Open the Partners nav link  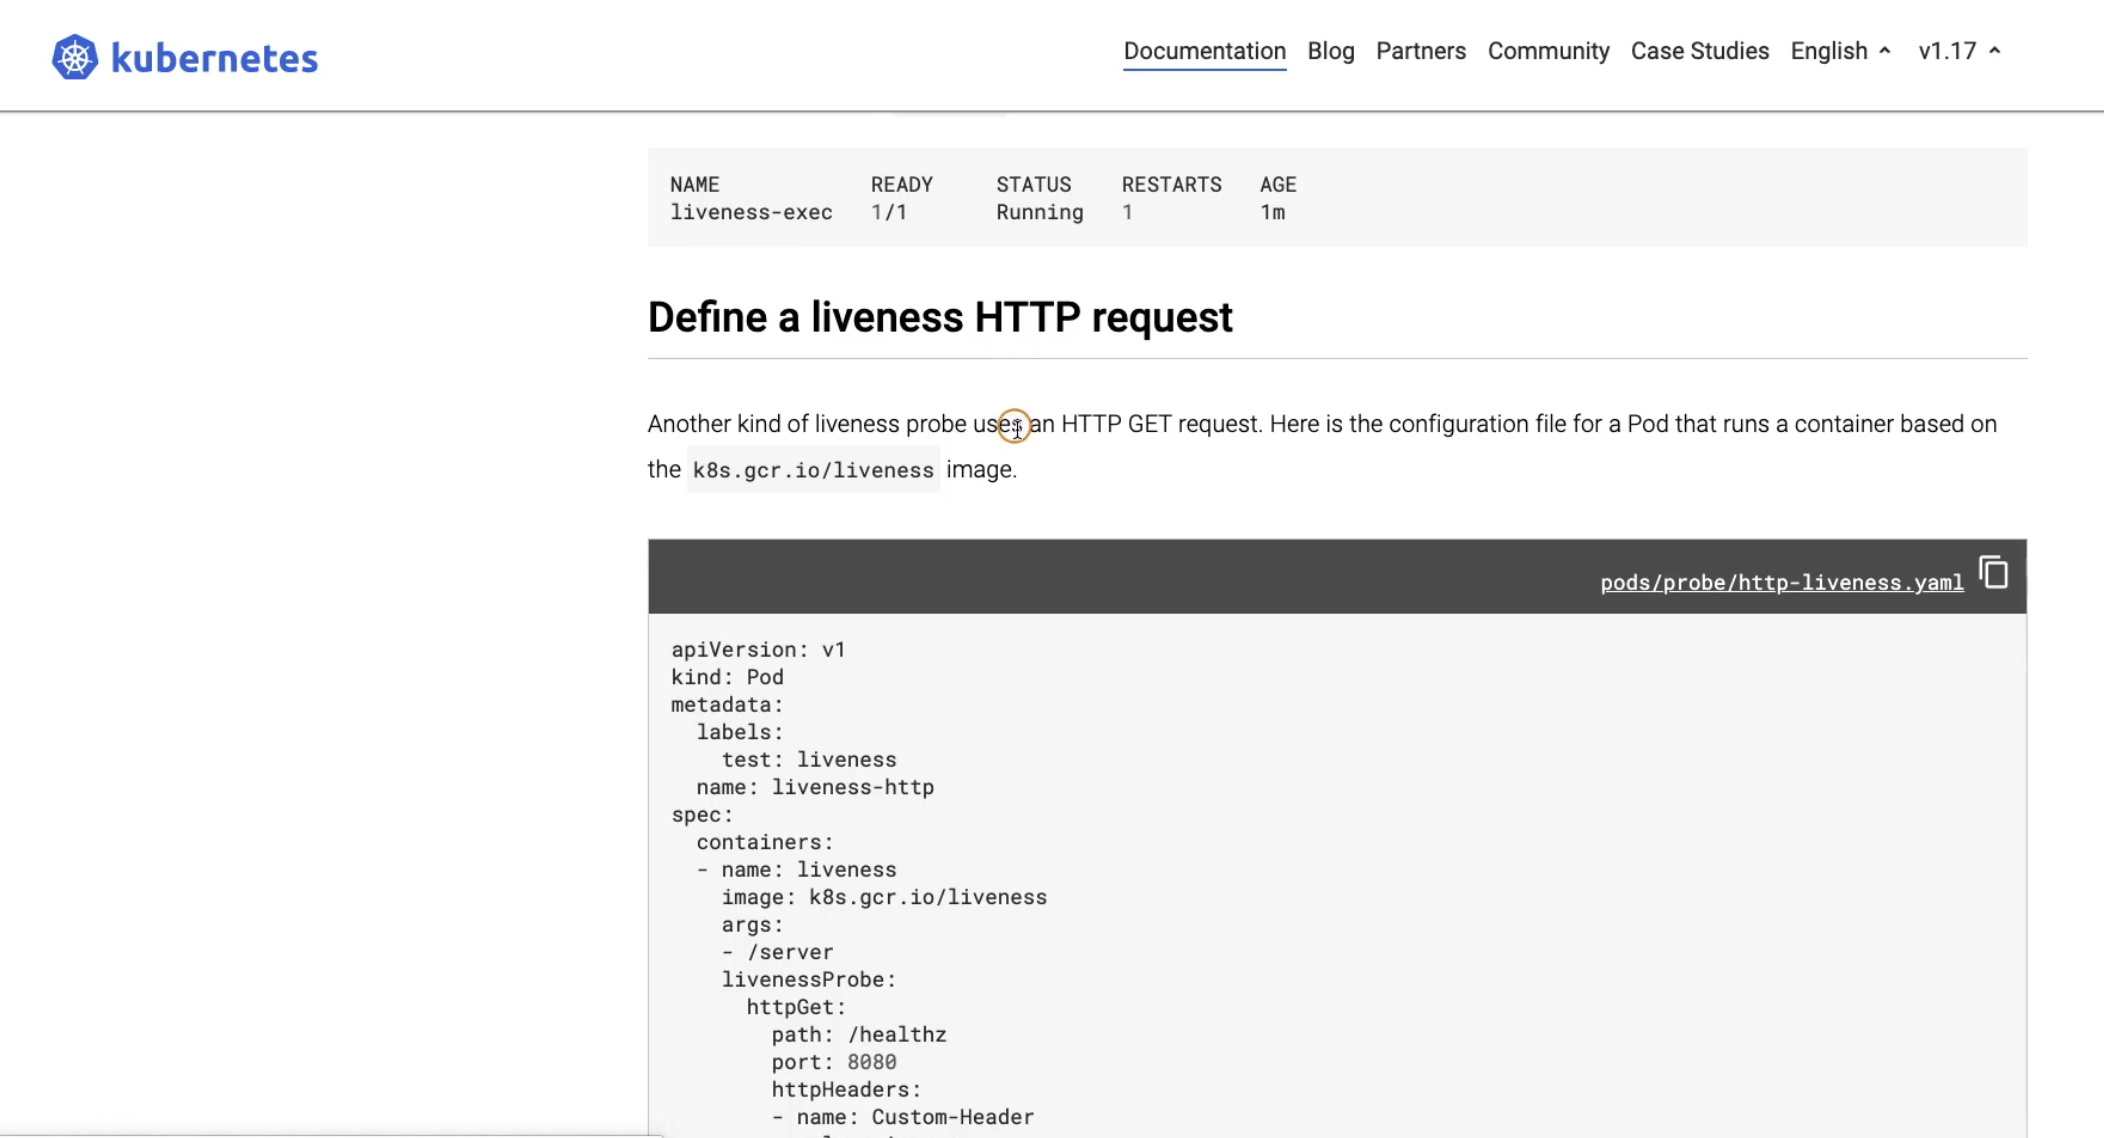click(x=1420, y=51)
